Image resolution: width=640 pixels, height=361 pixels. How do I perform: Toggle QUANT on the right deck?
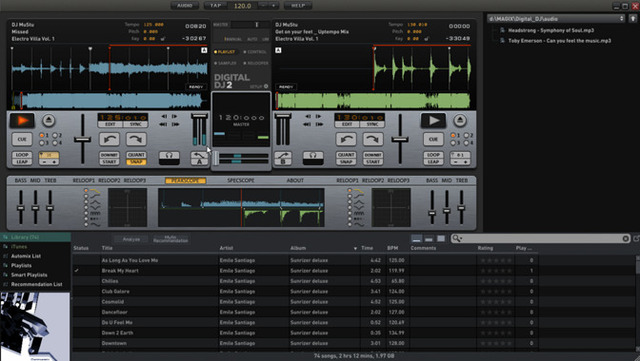point(346,155)
